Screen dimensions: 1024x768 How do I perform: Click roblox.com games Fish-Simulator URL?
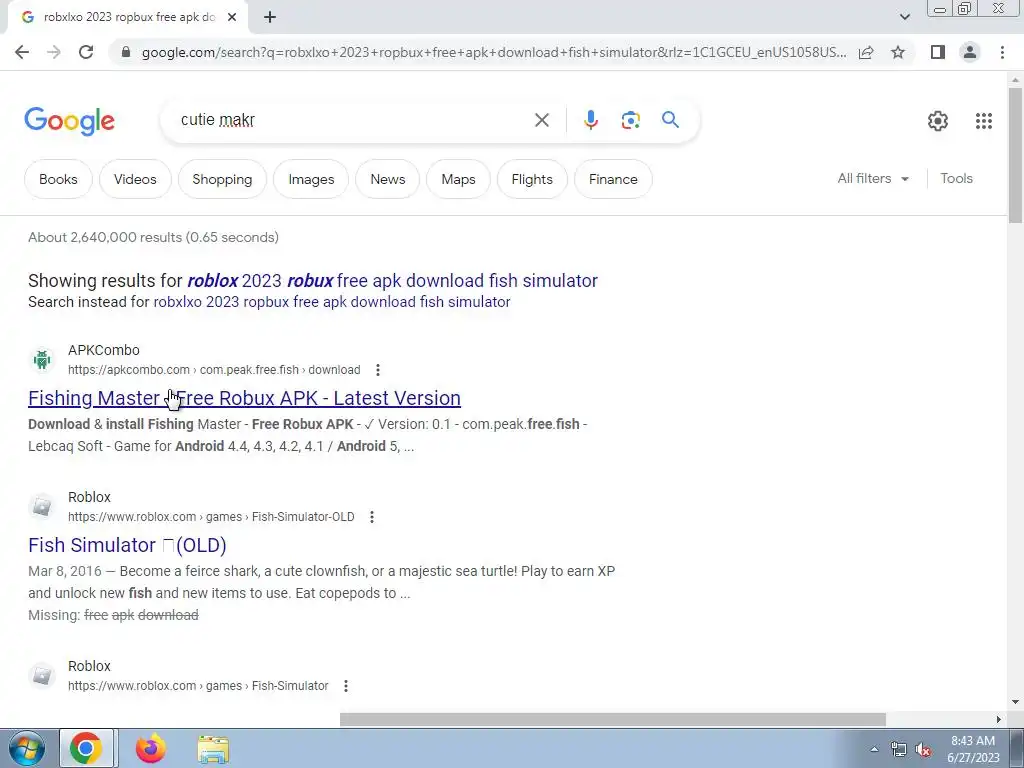click(x=198, y=686)
